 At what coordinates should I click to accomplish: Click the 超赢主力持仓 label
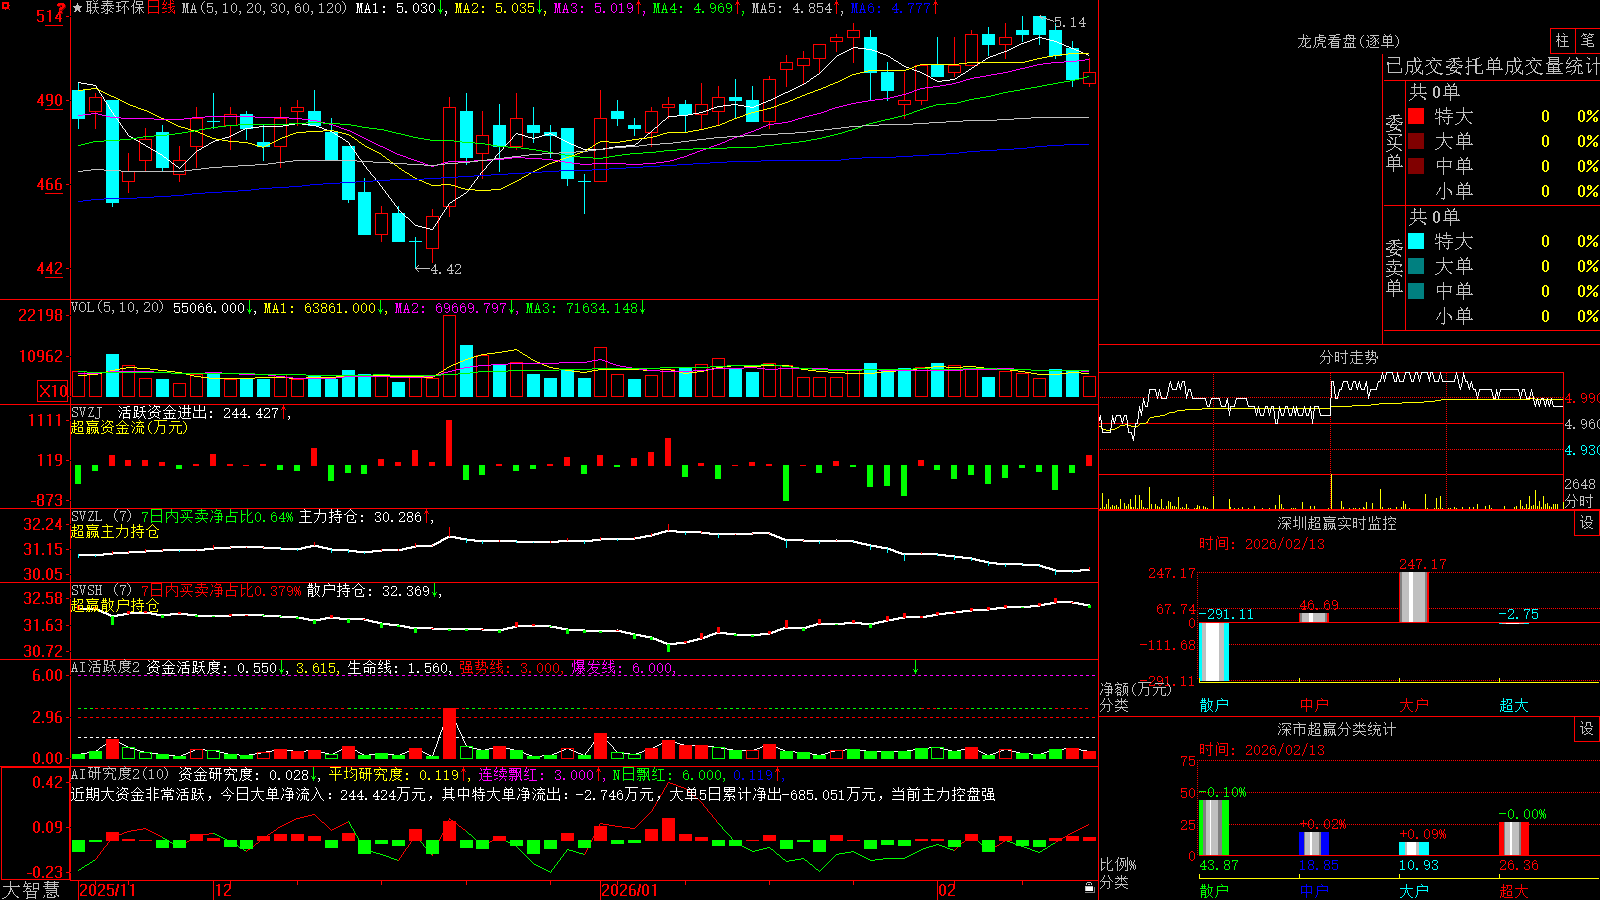[115, 532]
